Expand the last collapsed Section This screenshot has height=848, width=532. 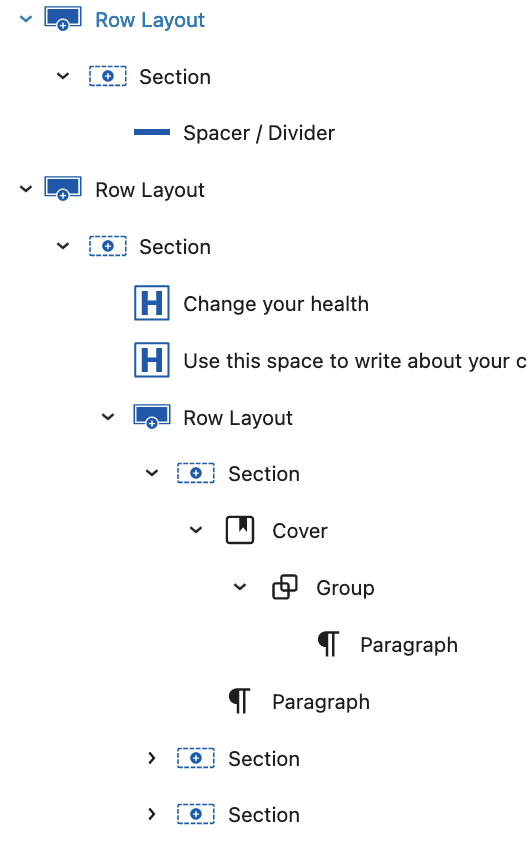152,814
